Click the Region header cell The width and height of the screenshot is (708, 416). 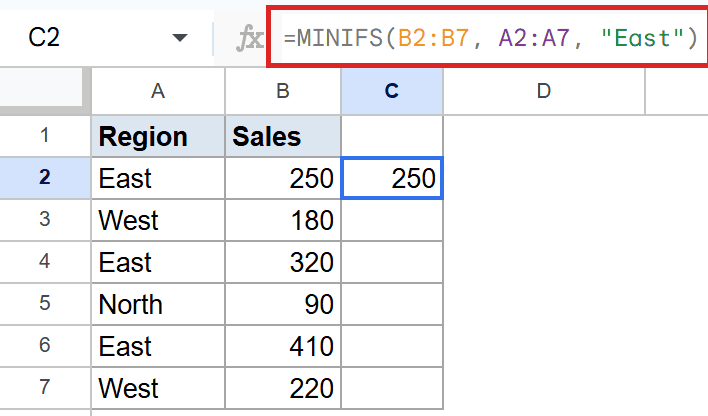[158, 136]
